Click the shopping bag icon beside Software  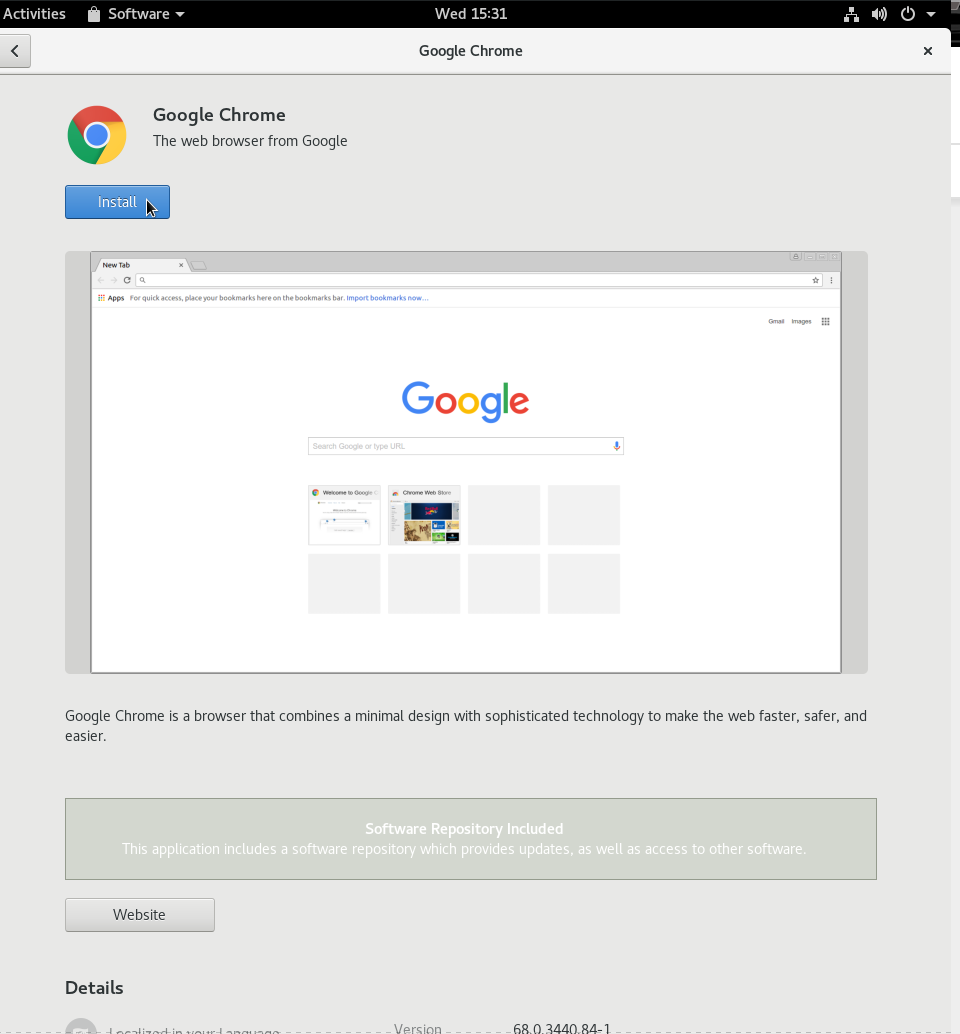pyautogui.click(x=94, y=14)
